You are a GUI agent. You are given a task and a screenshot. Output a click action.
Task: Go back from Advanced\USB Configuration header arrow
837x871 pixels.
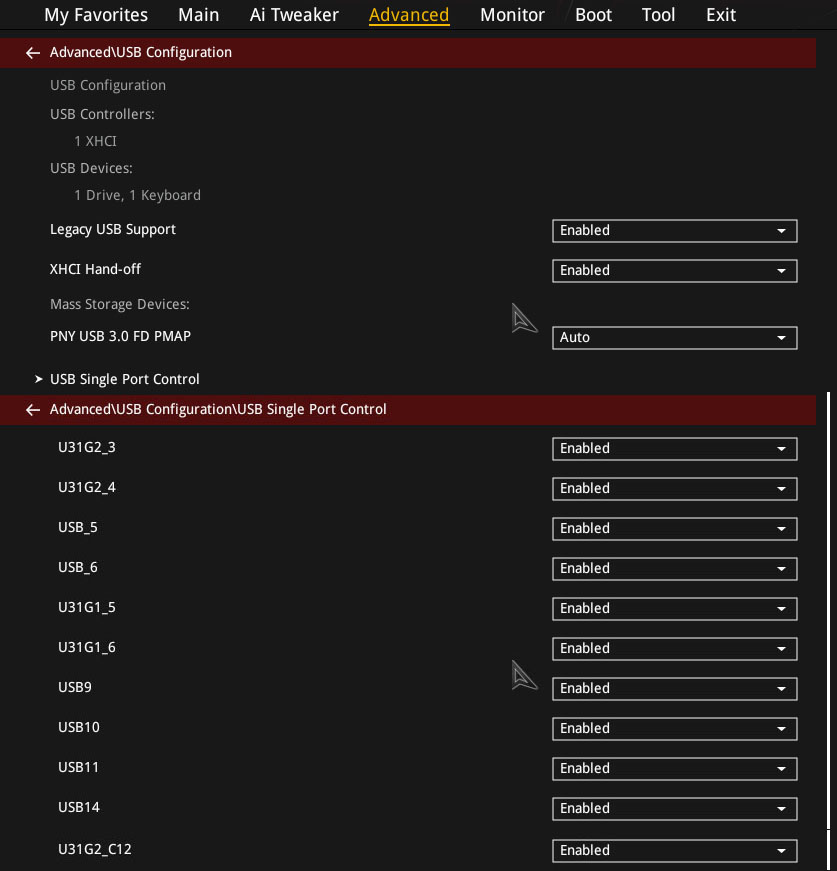click(33, 53)
